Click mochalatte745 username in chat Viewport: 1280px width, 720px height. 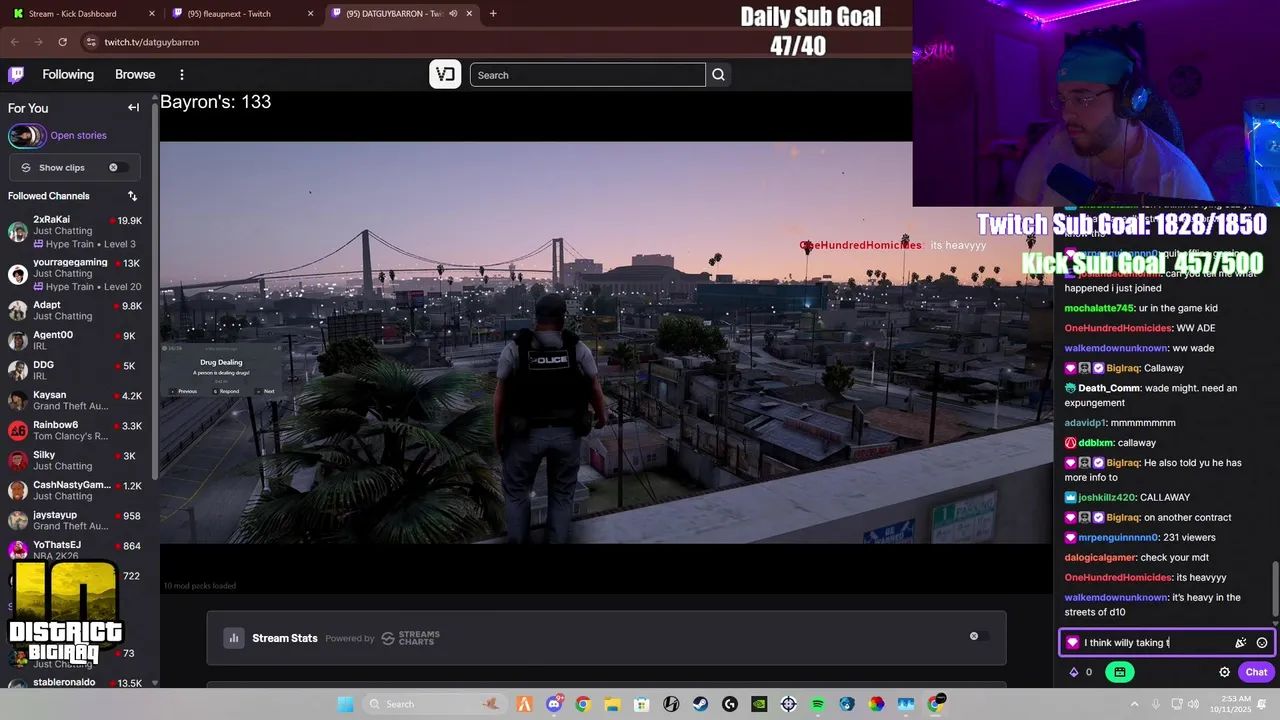pos(1099,308)
